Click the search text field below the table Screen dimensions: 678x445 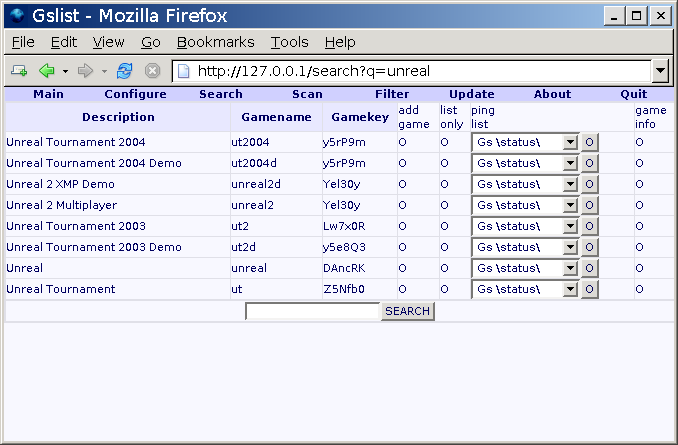[x=312, y=311]
